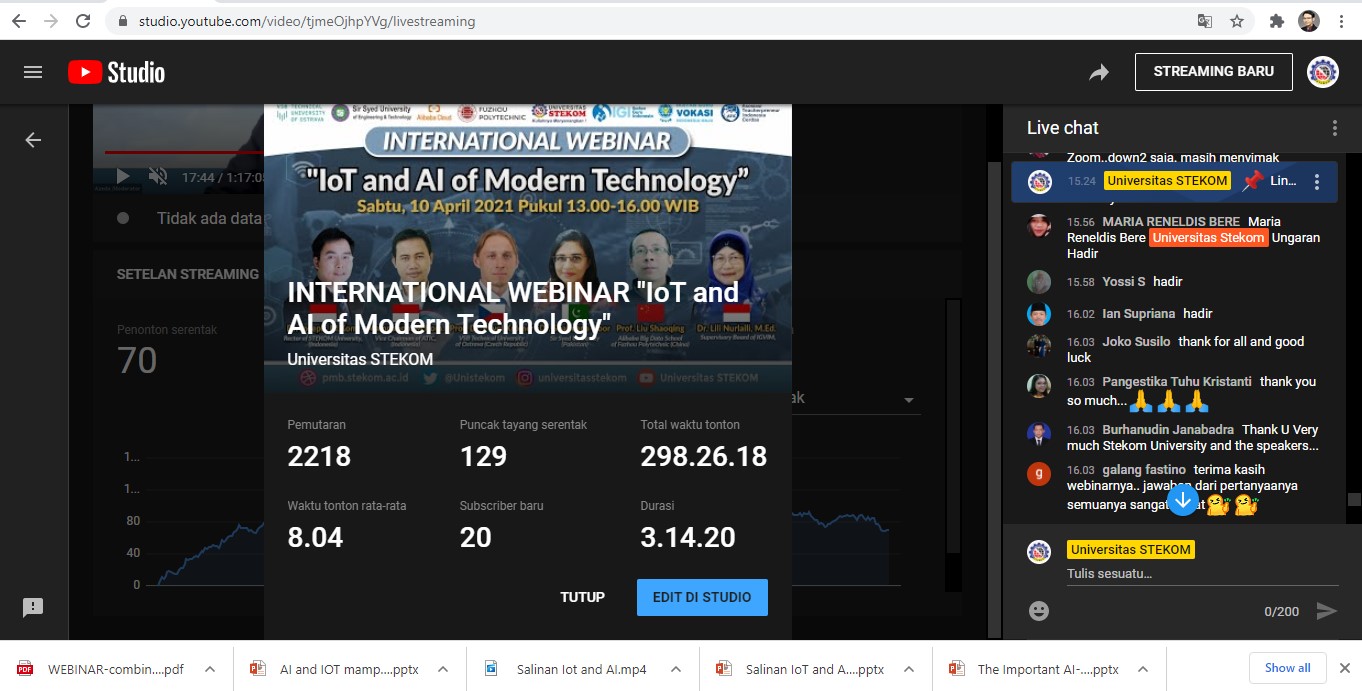
Task: Open options for pinned Universitas STEKOM message
Action: [1317, 182]
